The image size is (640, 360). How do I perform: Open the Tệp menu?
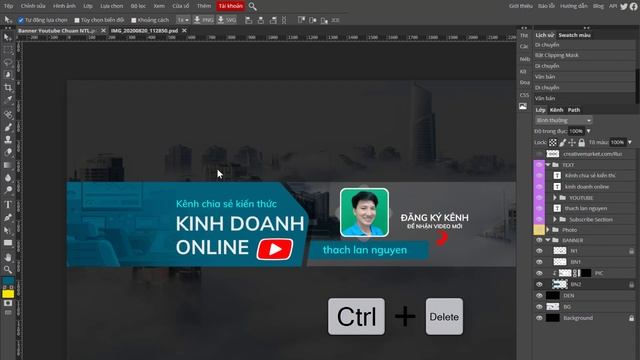9,6
